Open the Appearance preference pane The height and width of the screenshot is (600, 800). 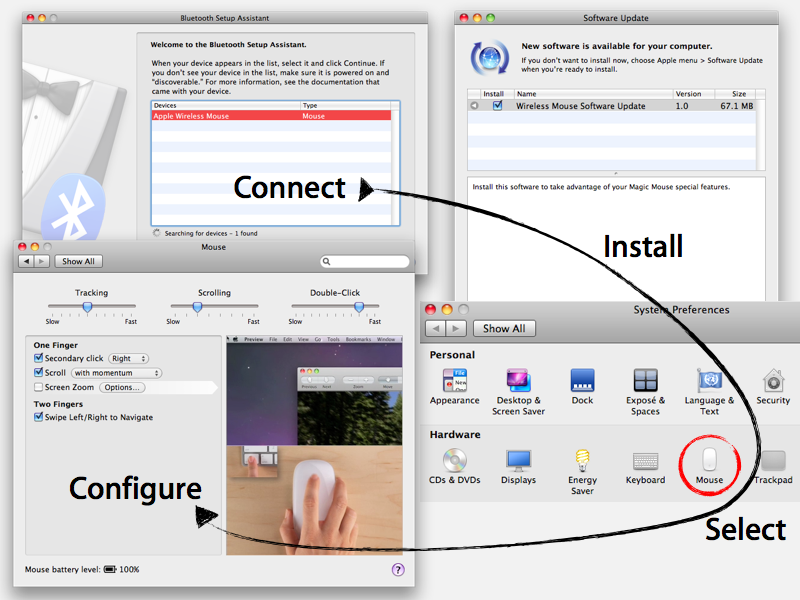[454, 387]
